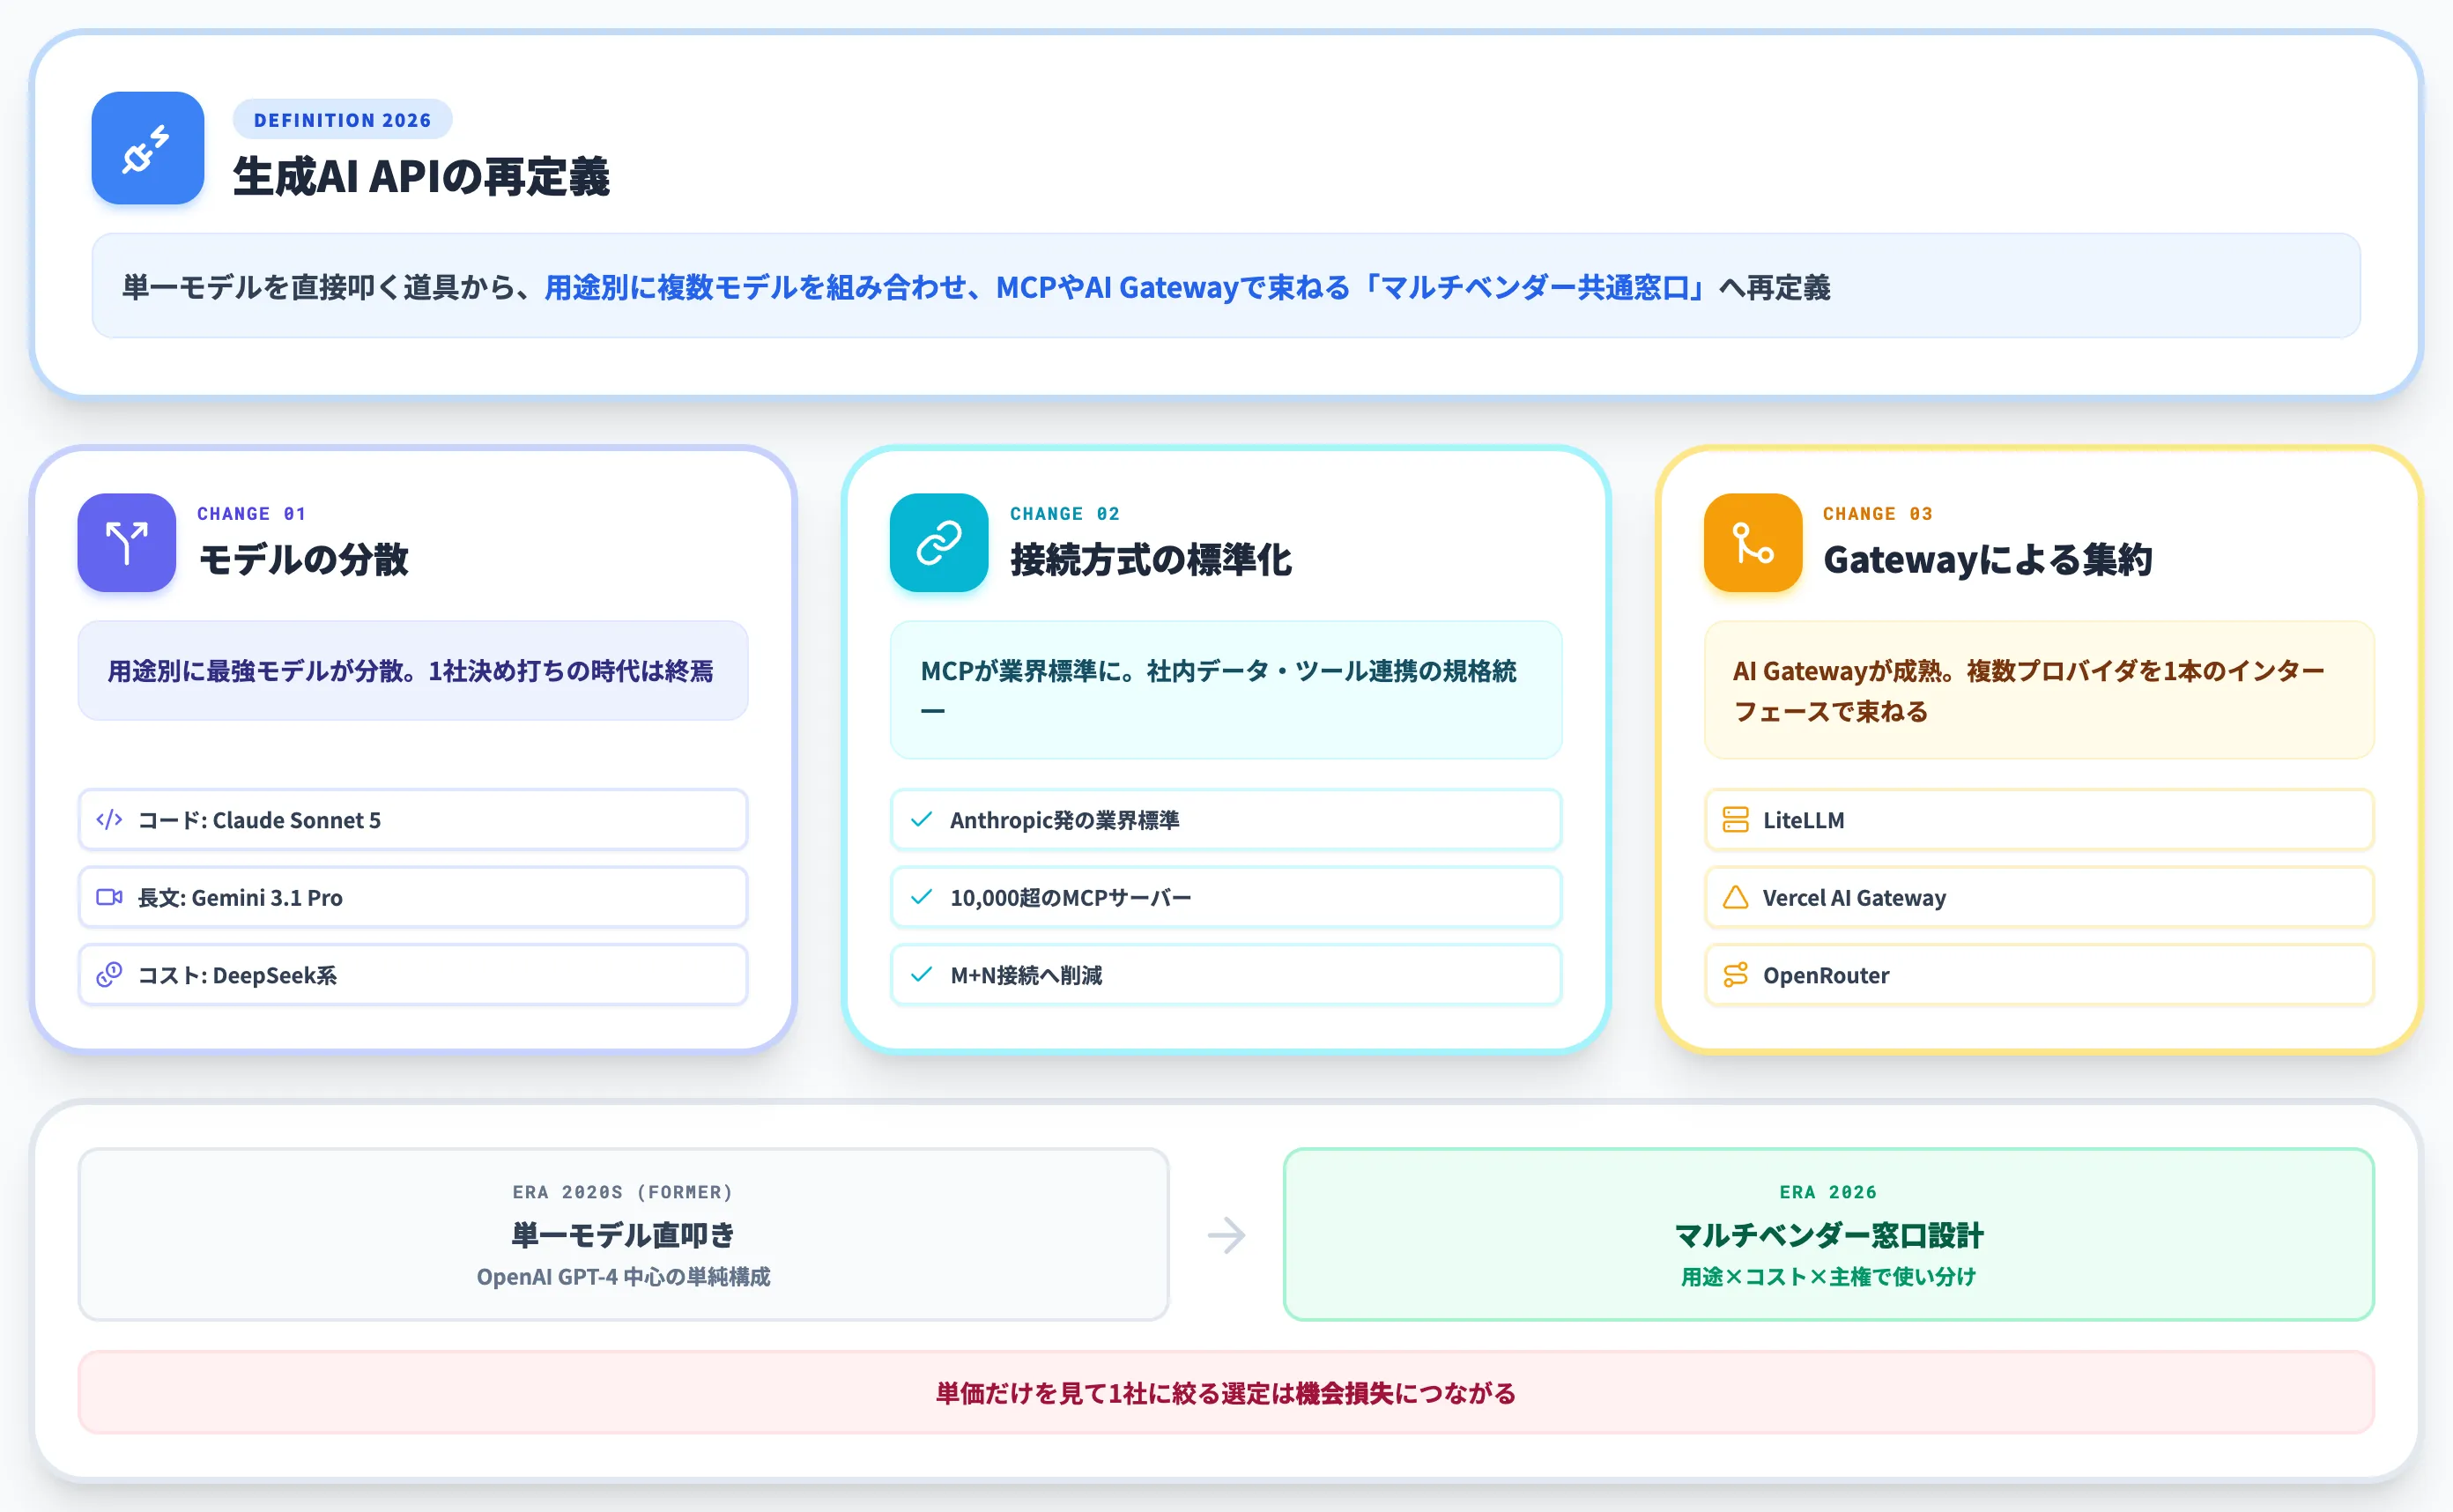This screenshot has height=1512, width=2453.
Task: Click the triangle icon beside Vercel AI Gateway
Action: pos(1735,897)
